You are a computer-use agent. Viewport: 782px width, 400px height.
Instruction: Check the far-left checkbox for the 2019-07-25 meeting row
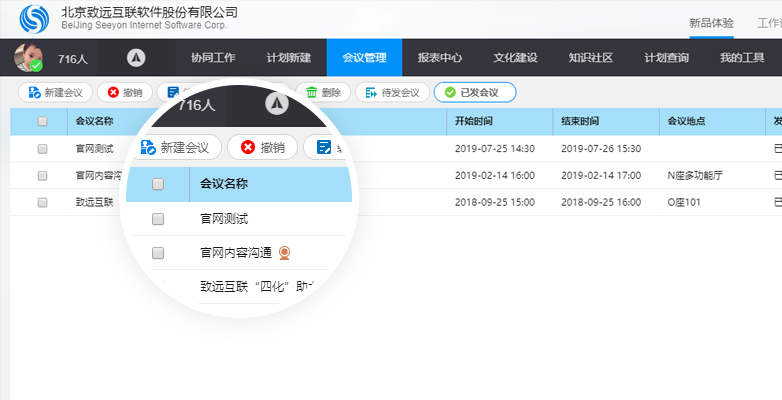(42, 148)
